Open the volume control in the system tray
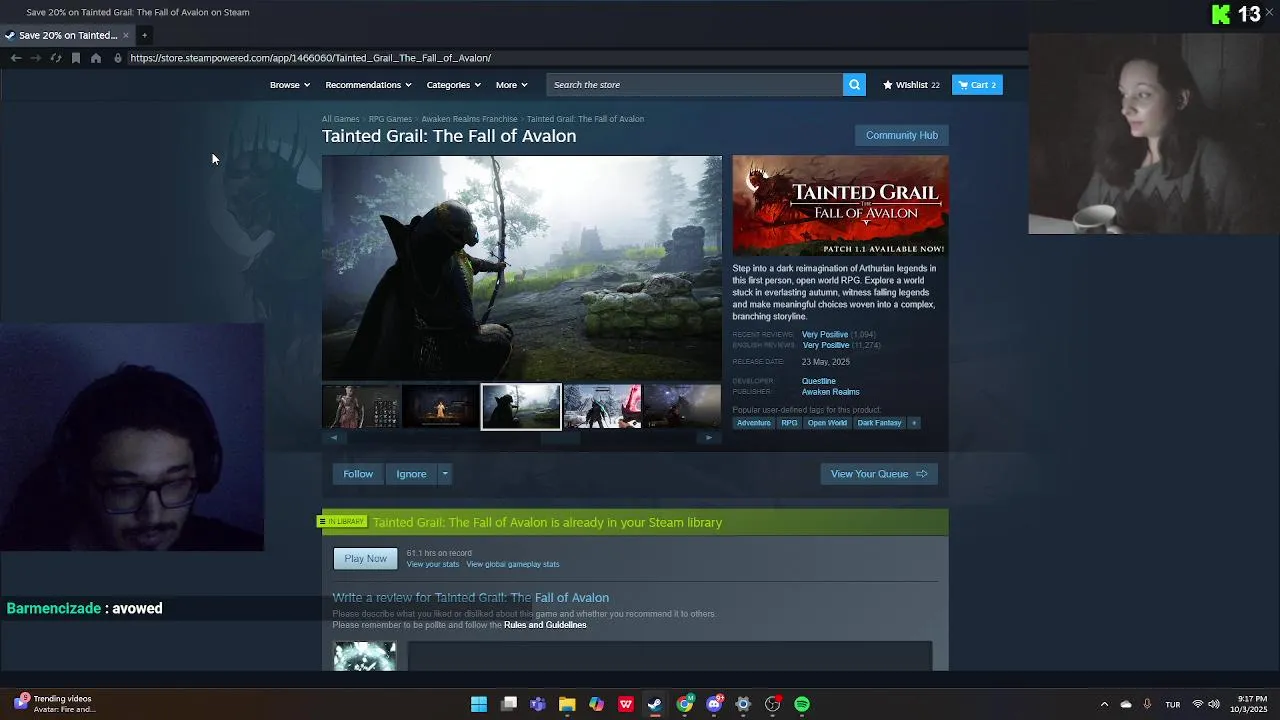 click(1214, 704)
